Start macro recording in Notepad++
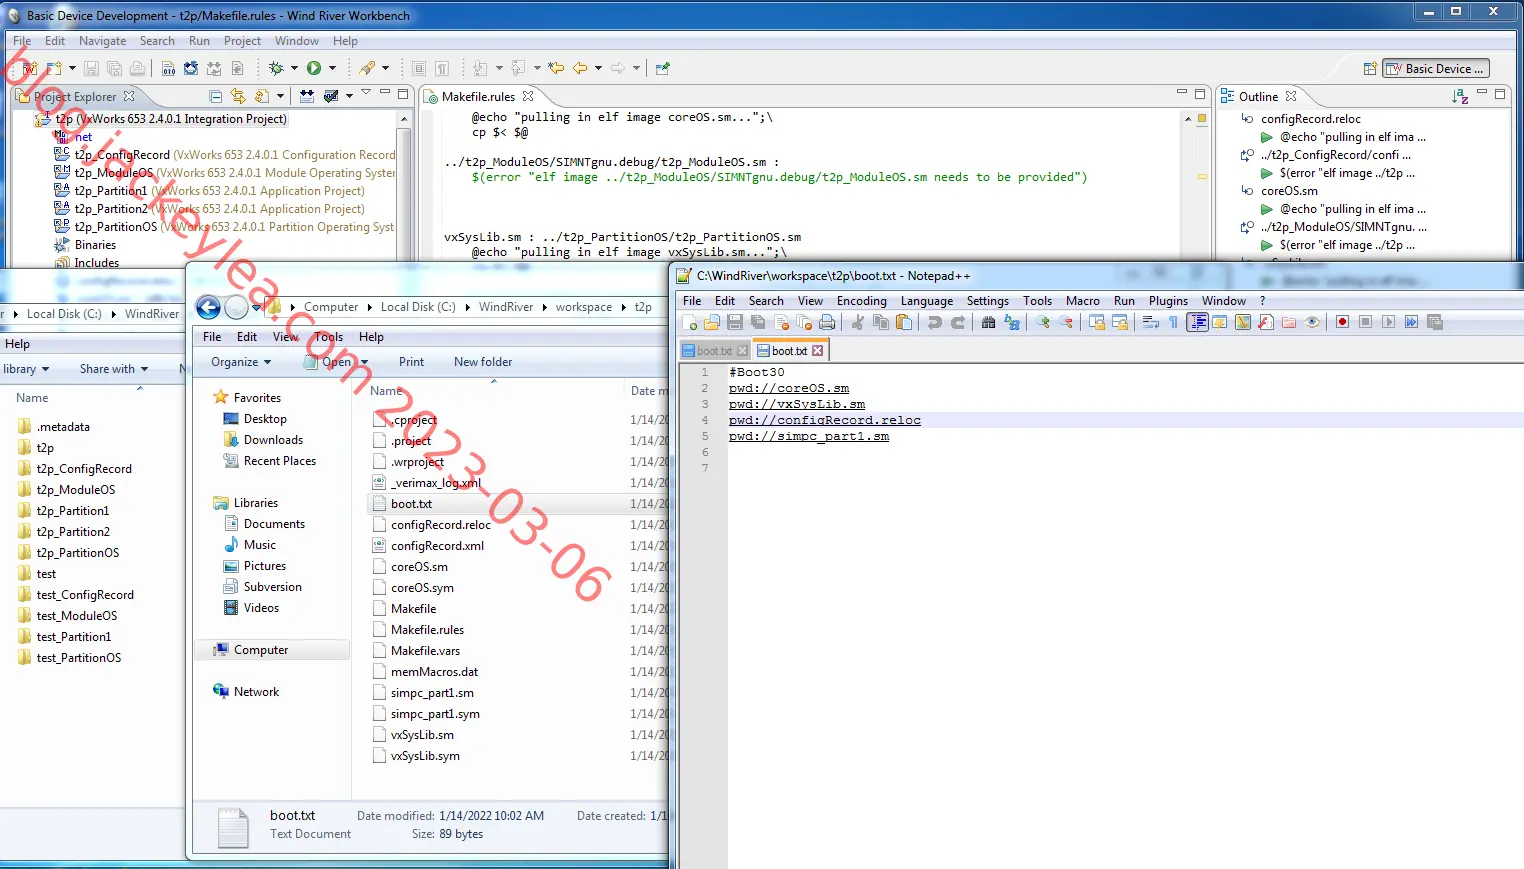 pyautogui.click(x=1342, y=322)
